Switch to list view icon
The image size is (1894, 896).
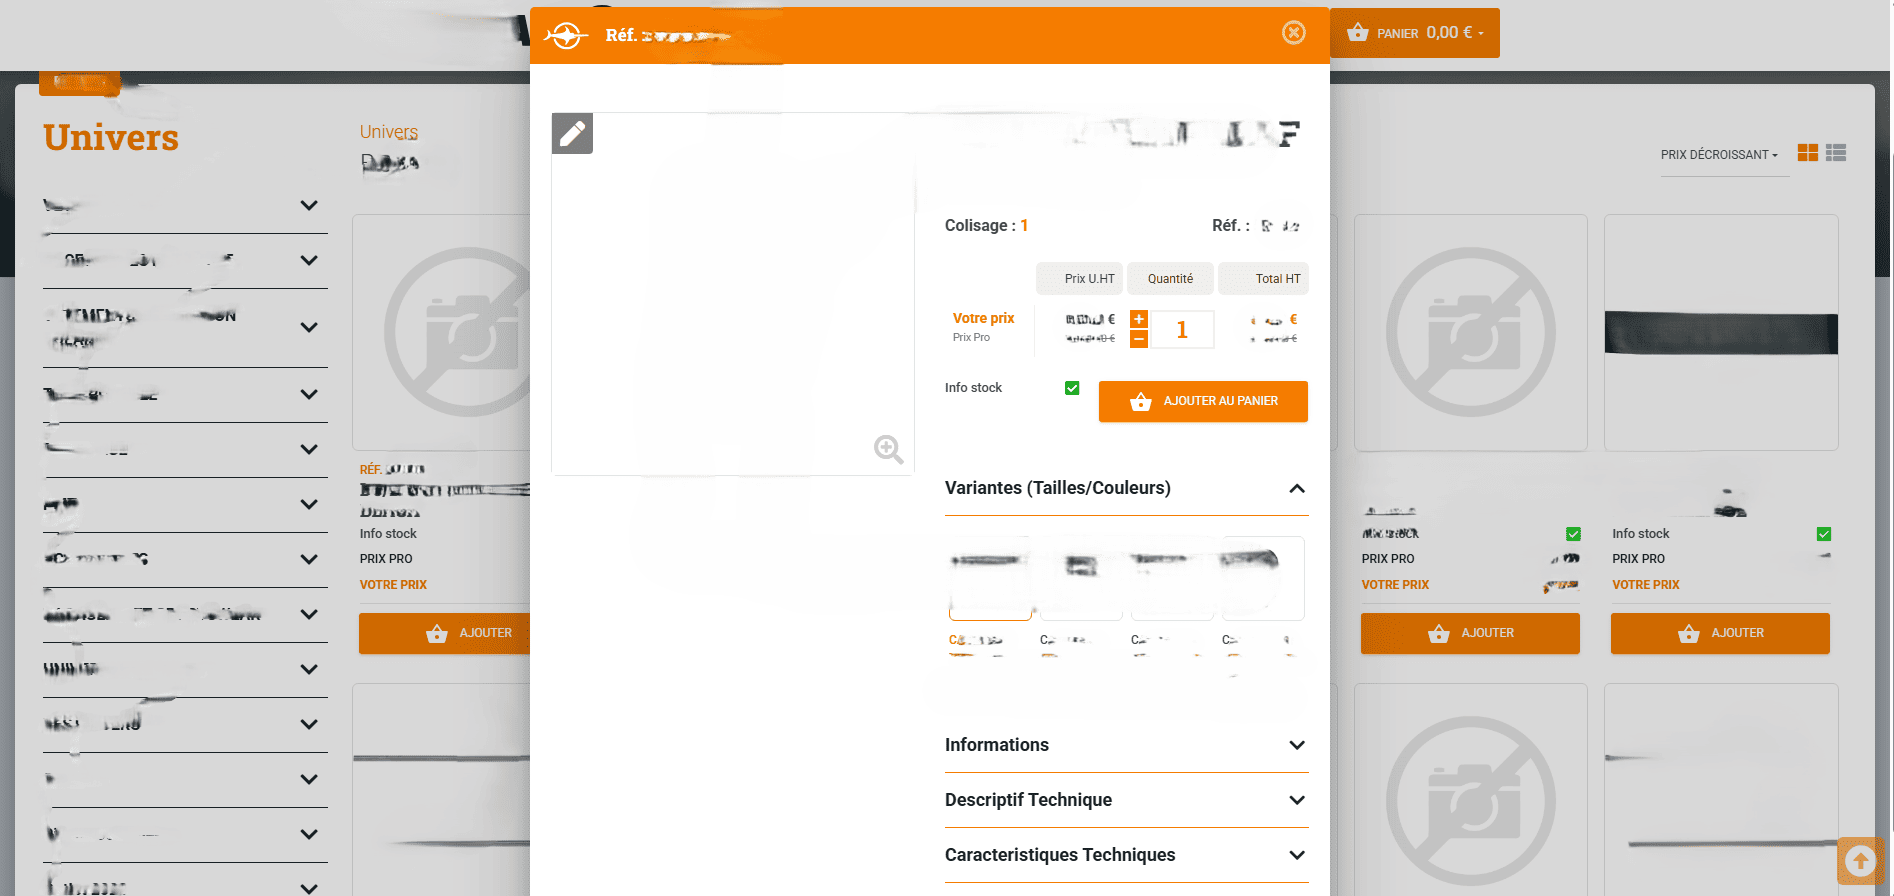click(x=1835, y=153)
